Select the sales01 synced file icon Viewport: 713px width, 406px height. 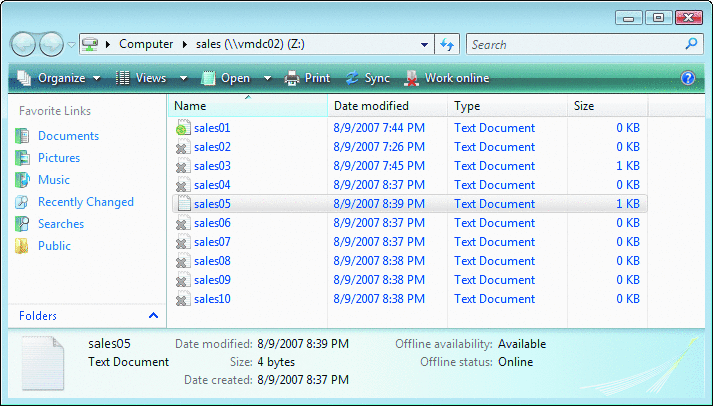[x=182, y=128]
